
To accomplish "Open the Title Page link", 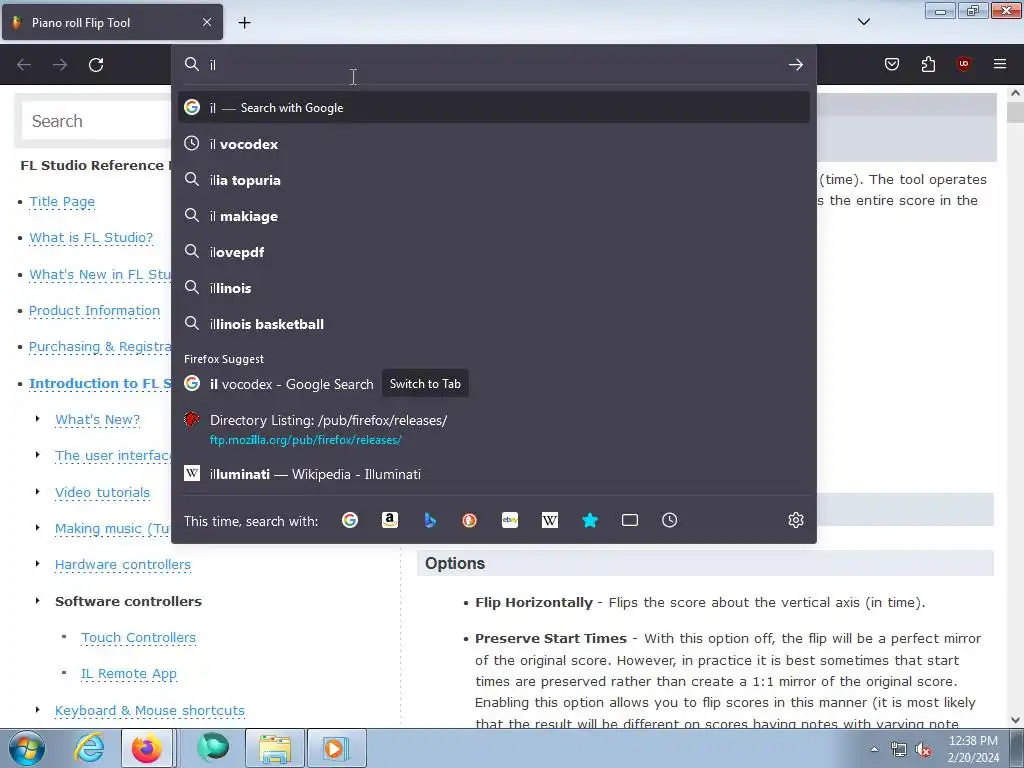I will [x=62, y=202].
